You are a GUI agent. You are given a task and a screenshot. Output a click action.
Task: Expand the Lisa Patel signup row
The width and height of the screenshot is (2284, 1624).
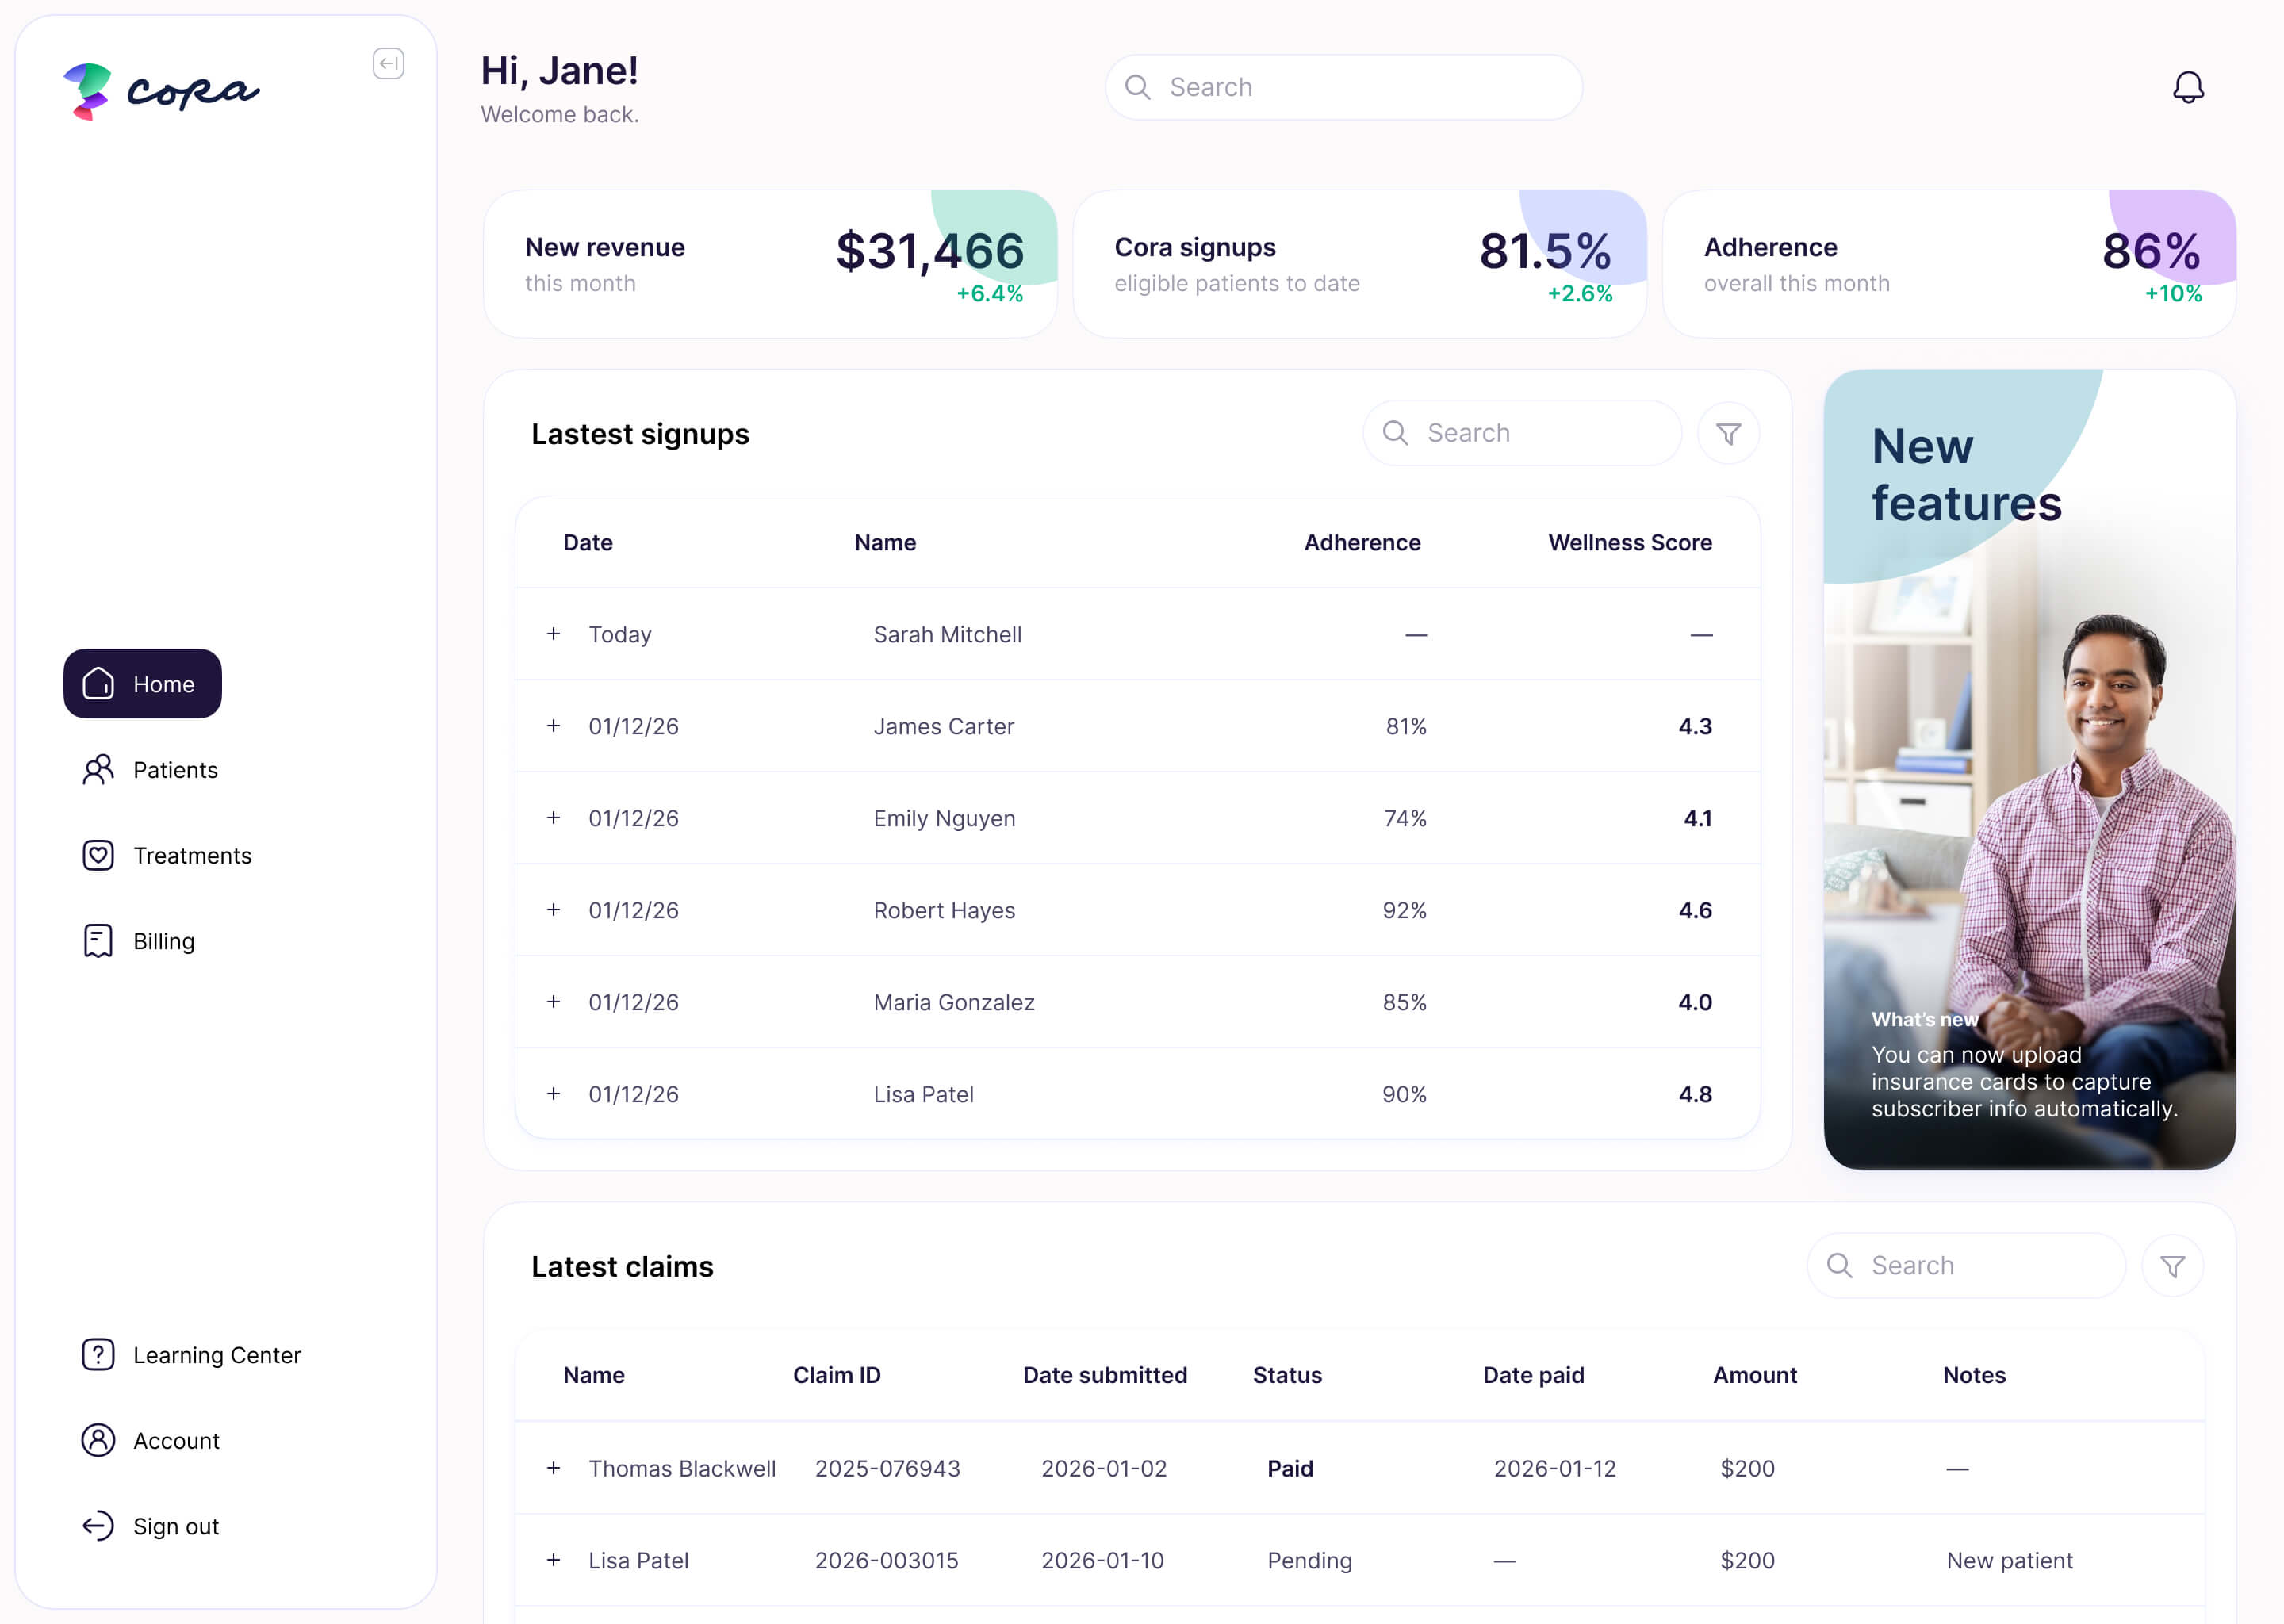tap(553, 1093)
